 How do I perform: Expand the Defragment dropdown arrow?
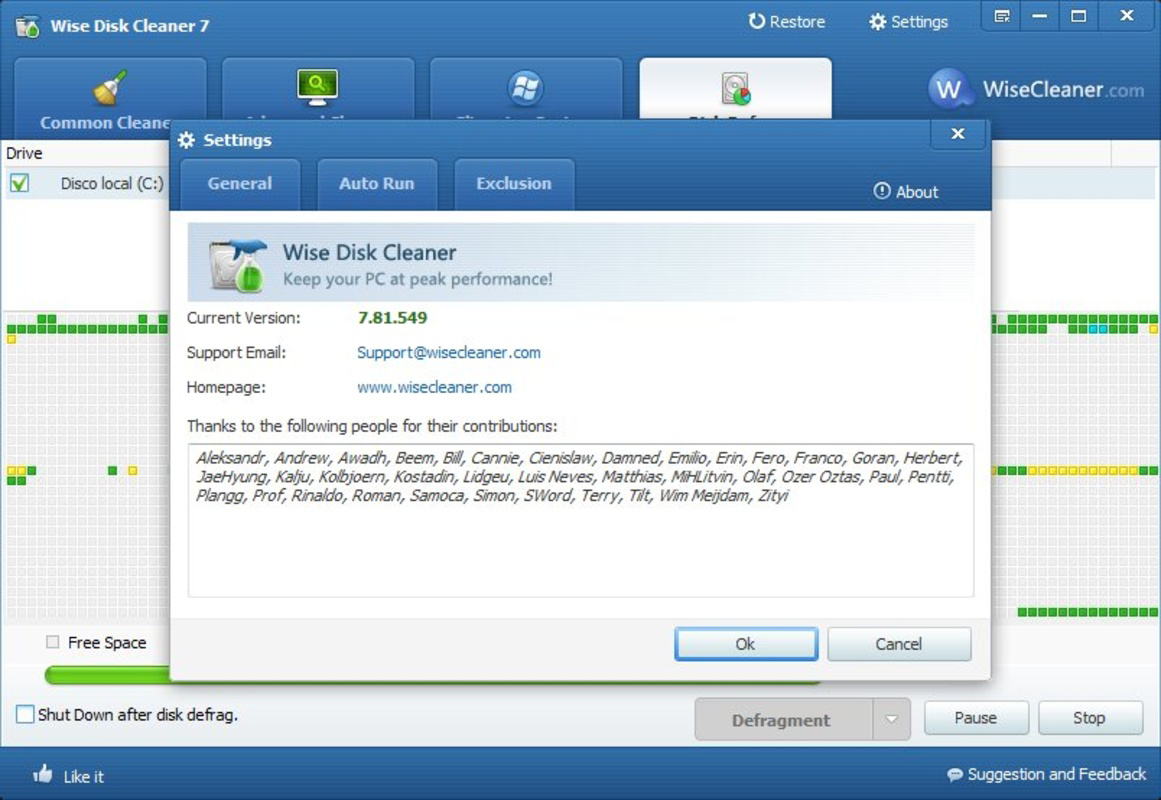point(891,719)
